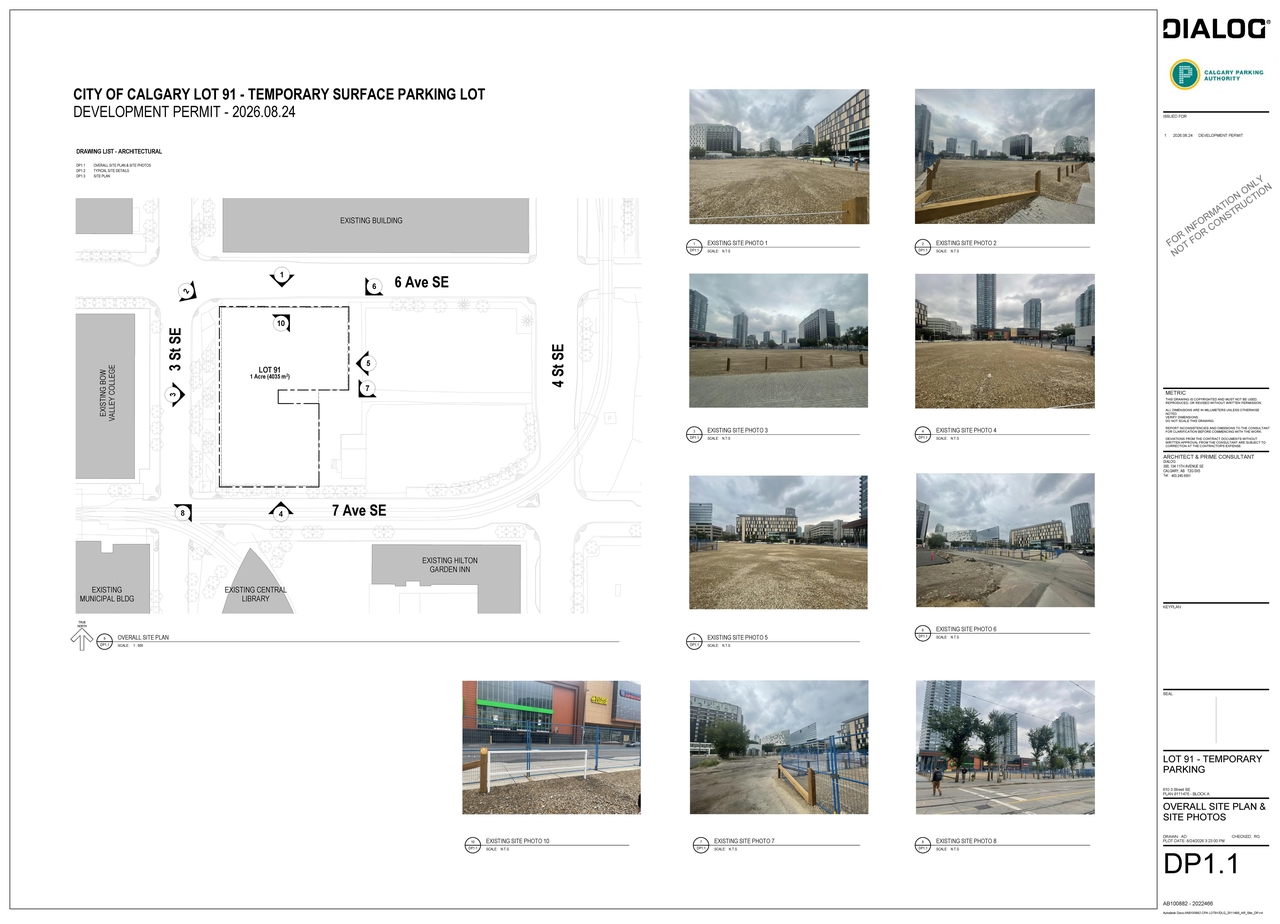Click the true north arrow symbol

(82, 639)
